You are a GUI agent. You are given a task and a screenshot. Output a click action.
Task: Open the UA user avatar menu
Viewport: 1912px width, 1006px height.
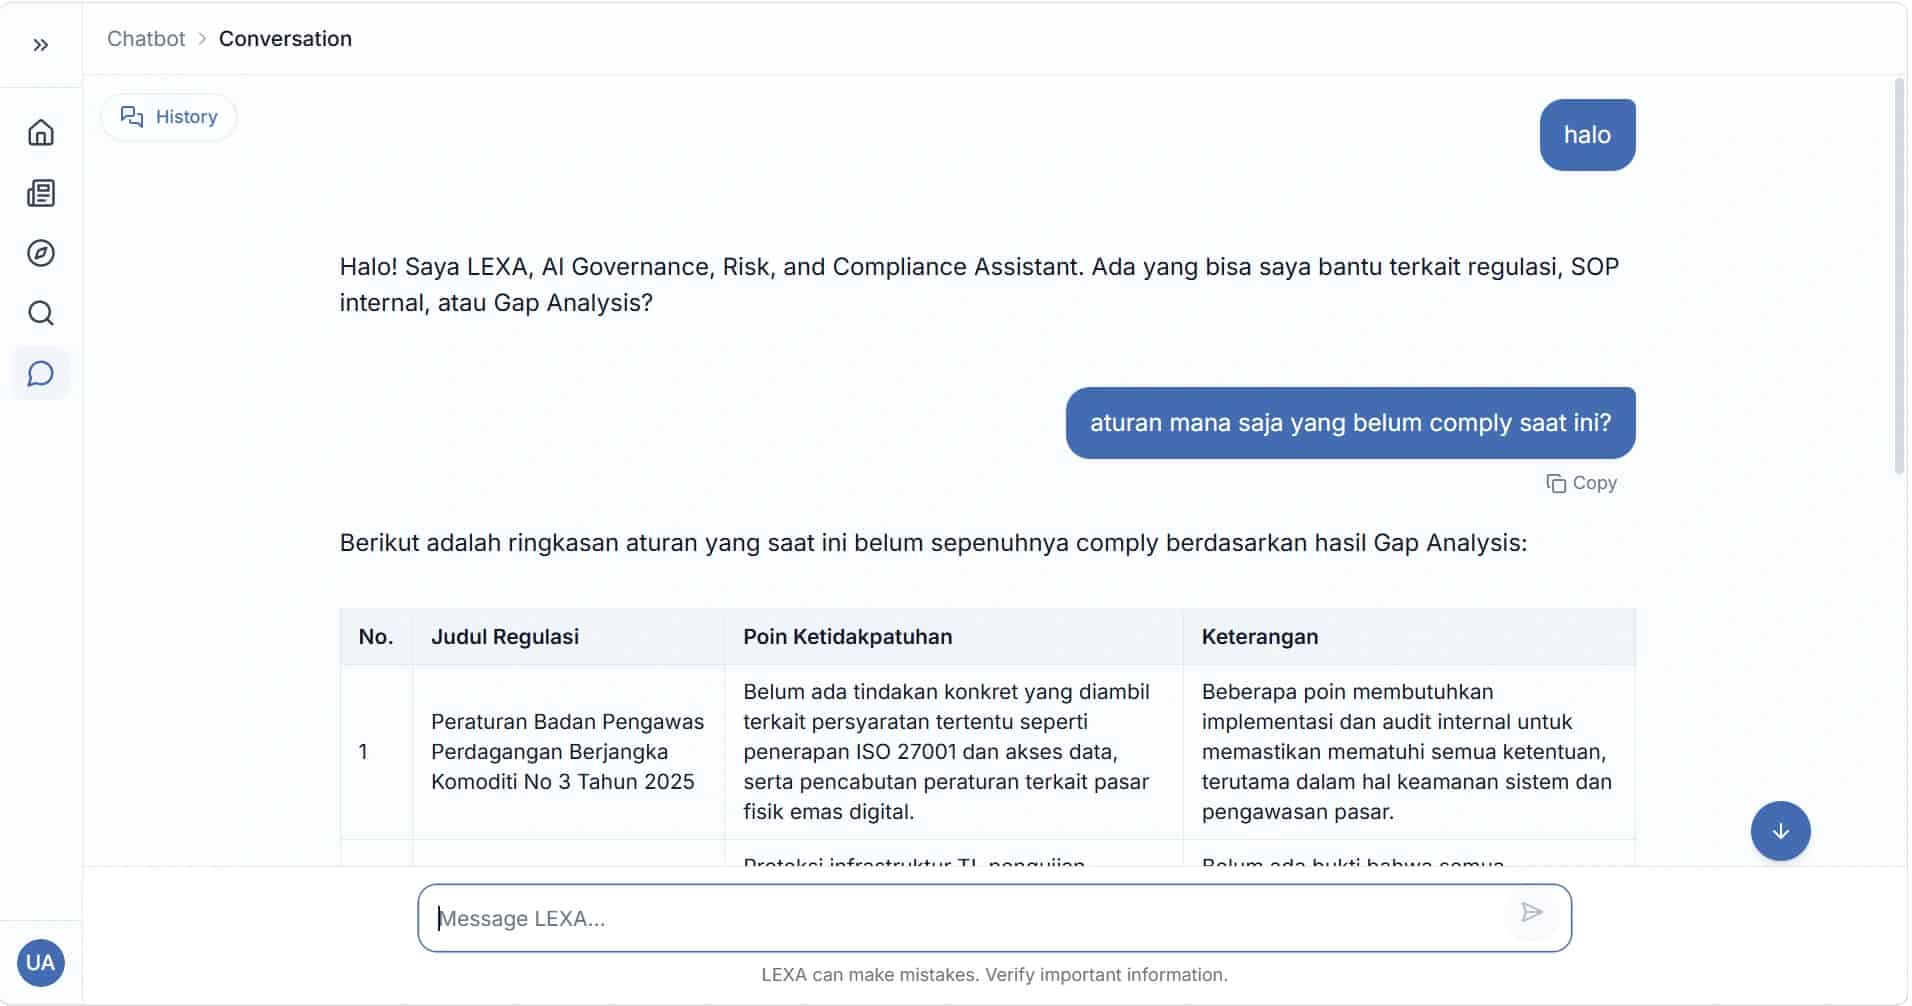(41, 962)
